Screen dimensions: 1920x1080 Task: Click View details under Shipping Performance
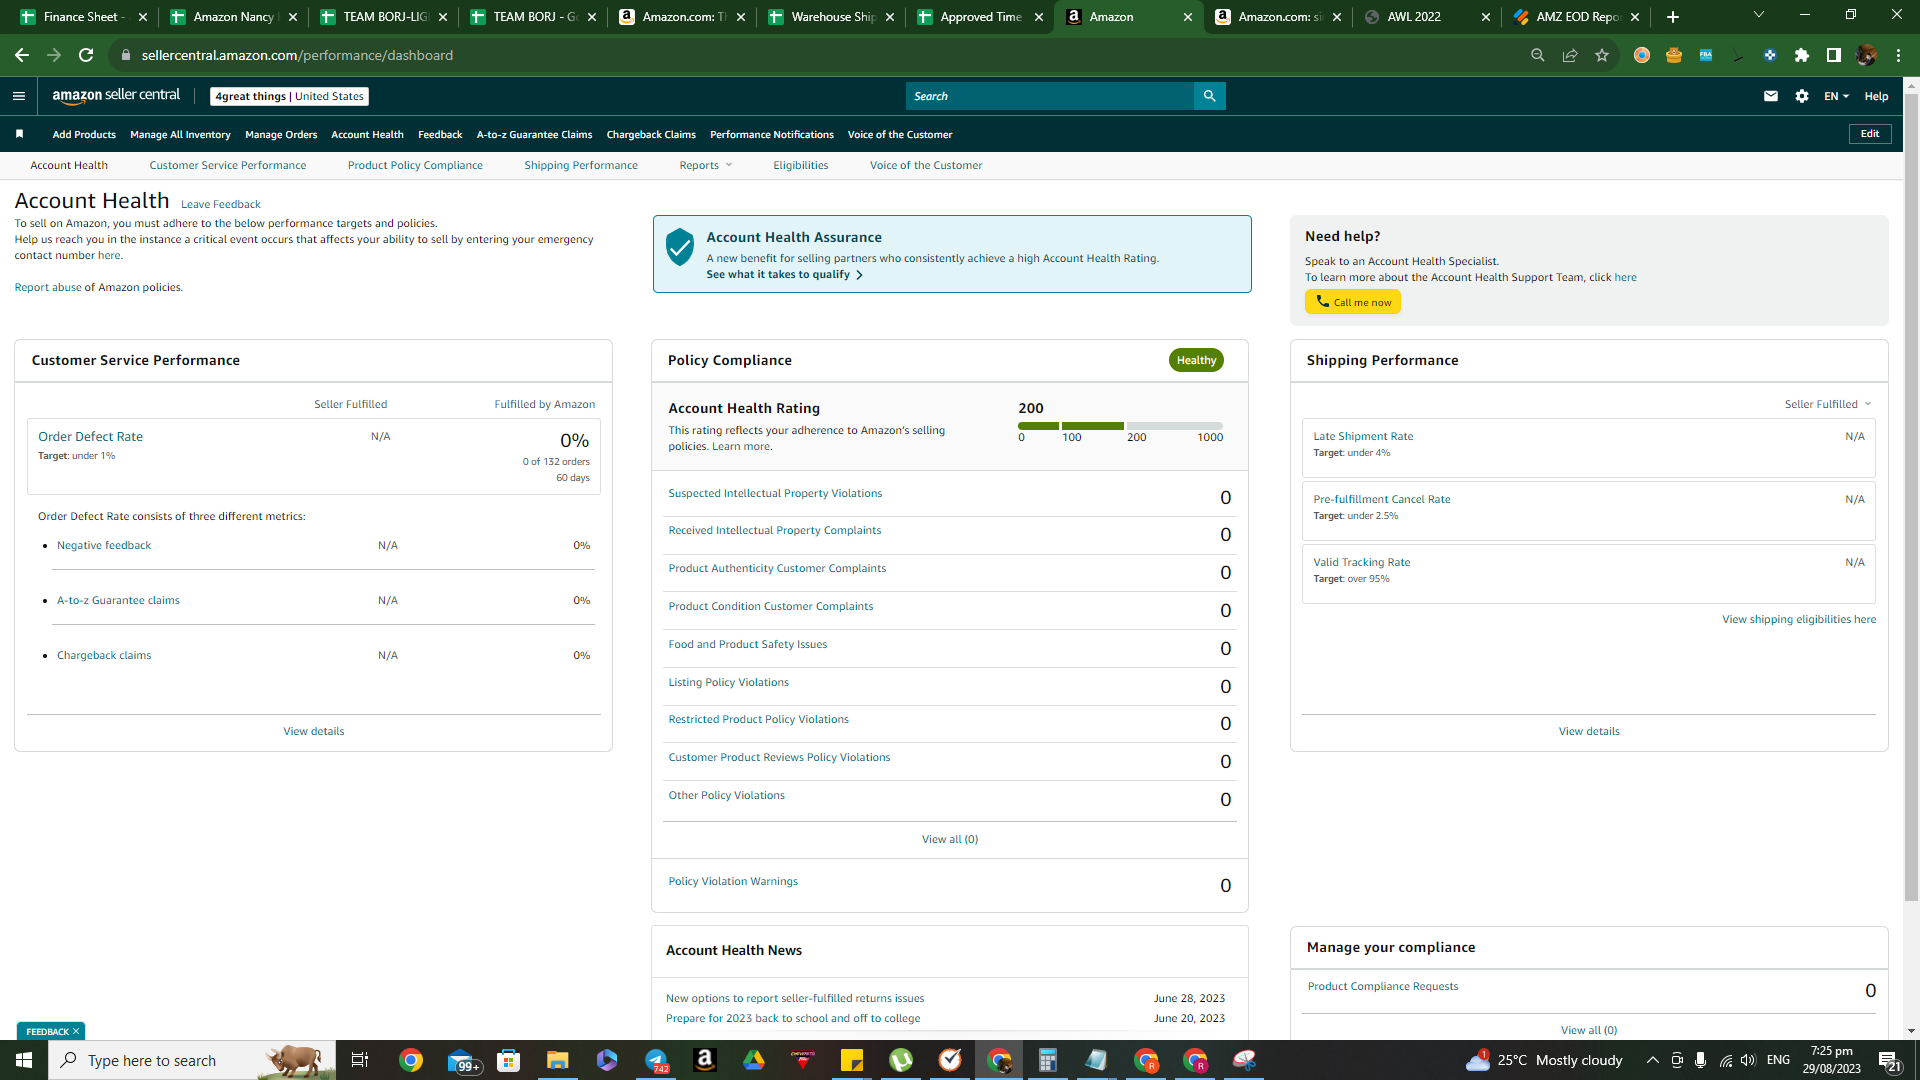[x=1589, y=731]
